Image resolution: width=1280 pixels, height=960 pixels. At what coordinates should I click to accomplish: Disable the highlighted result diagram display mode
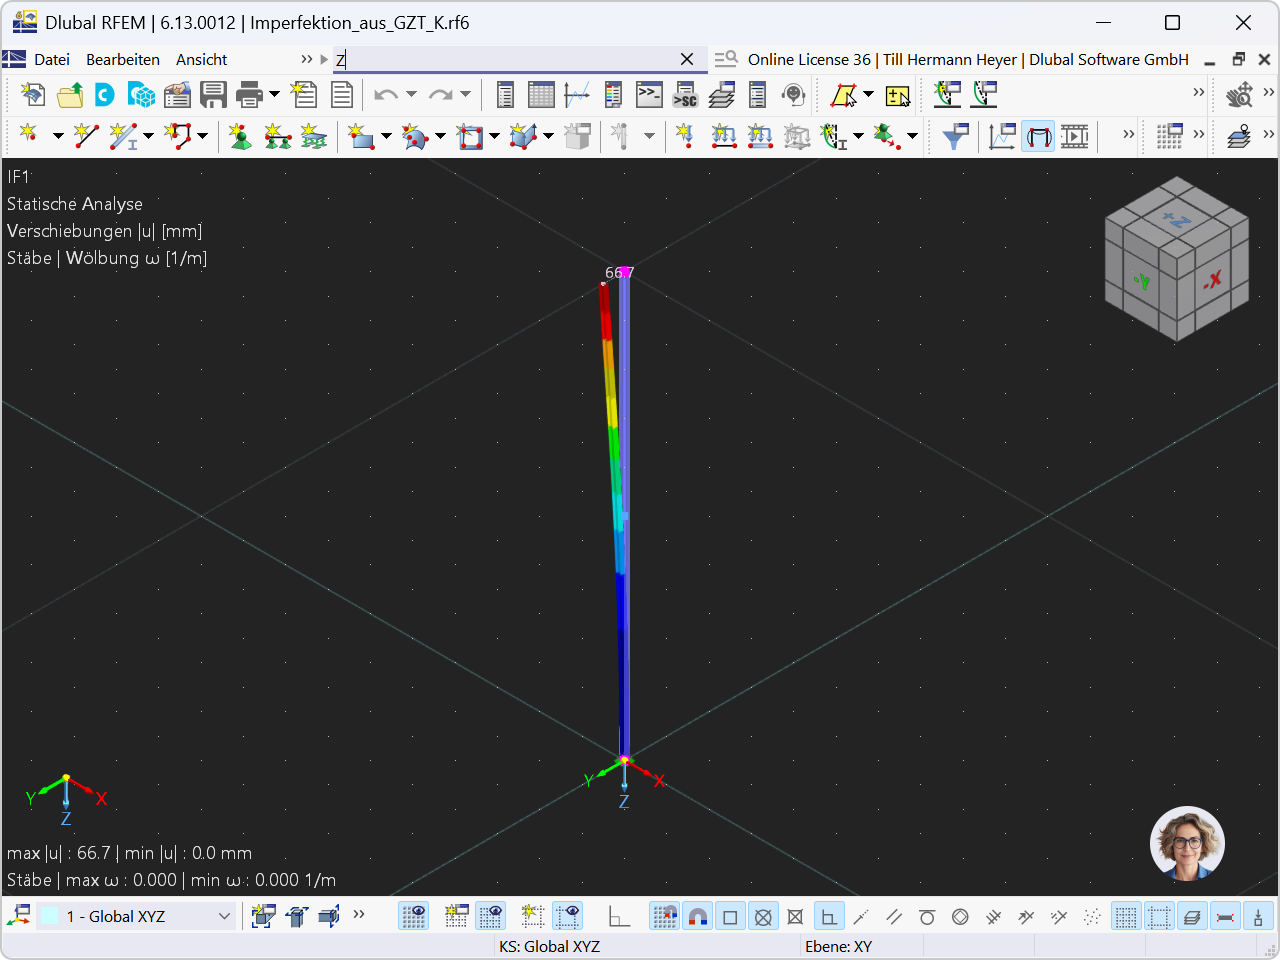[x=1038, y=136]
